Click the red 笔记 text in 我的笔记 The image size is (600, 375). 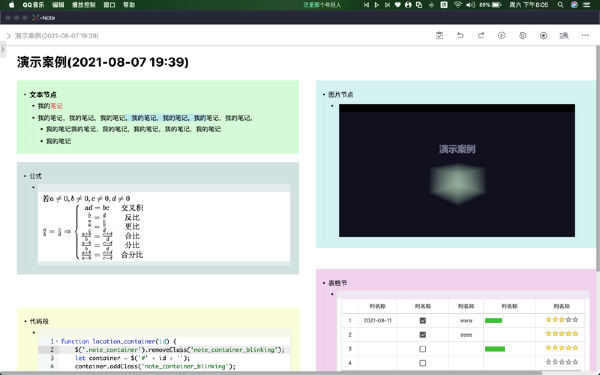pyautogui.click(x=56, y=106)
